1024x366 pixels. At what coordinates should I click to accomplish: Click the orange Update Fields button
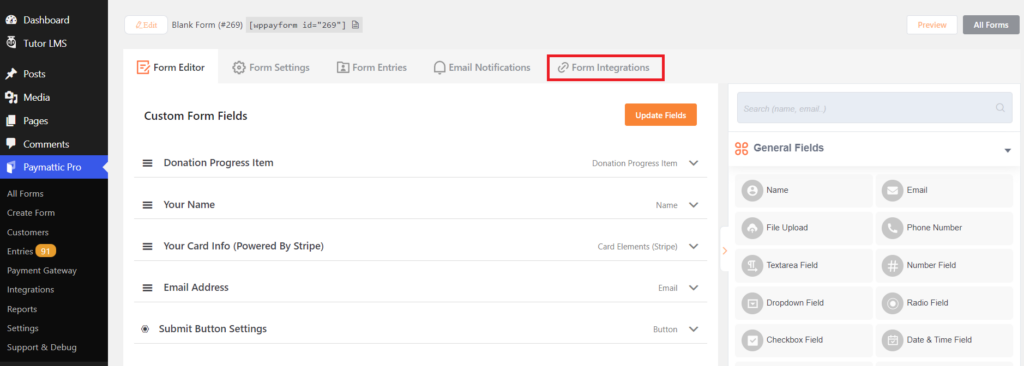click(660, 115)
